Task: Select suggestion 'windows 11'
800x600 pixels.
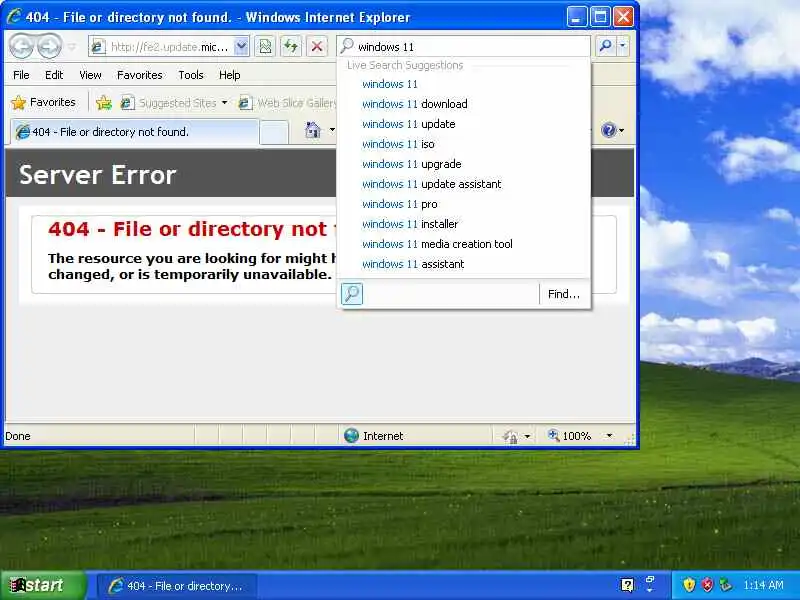Action: [463, 84]
